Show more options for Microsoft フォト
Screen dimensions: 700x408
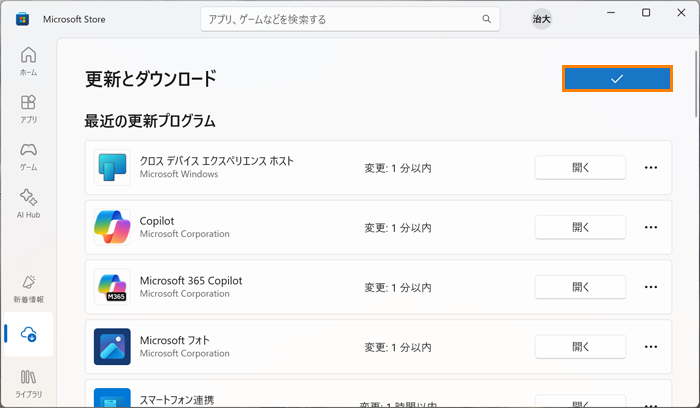coord(650,346)
